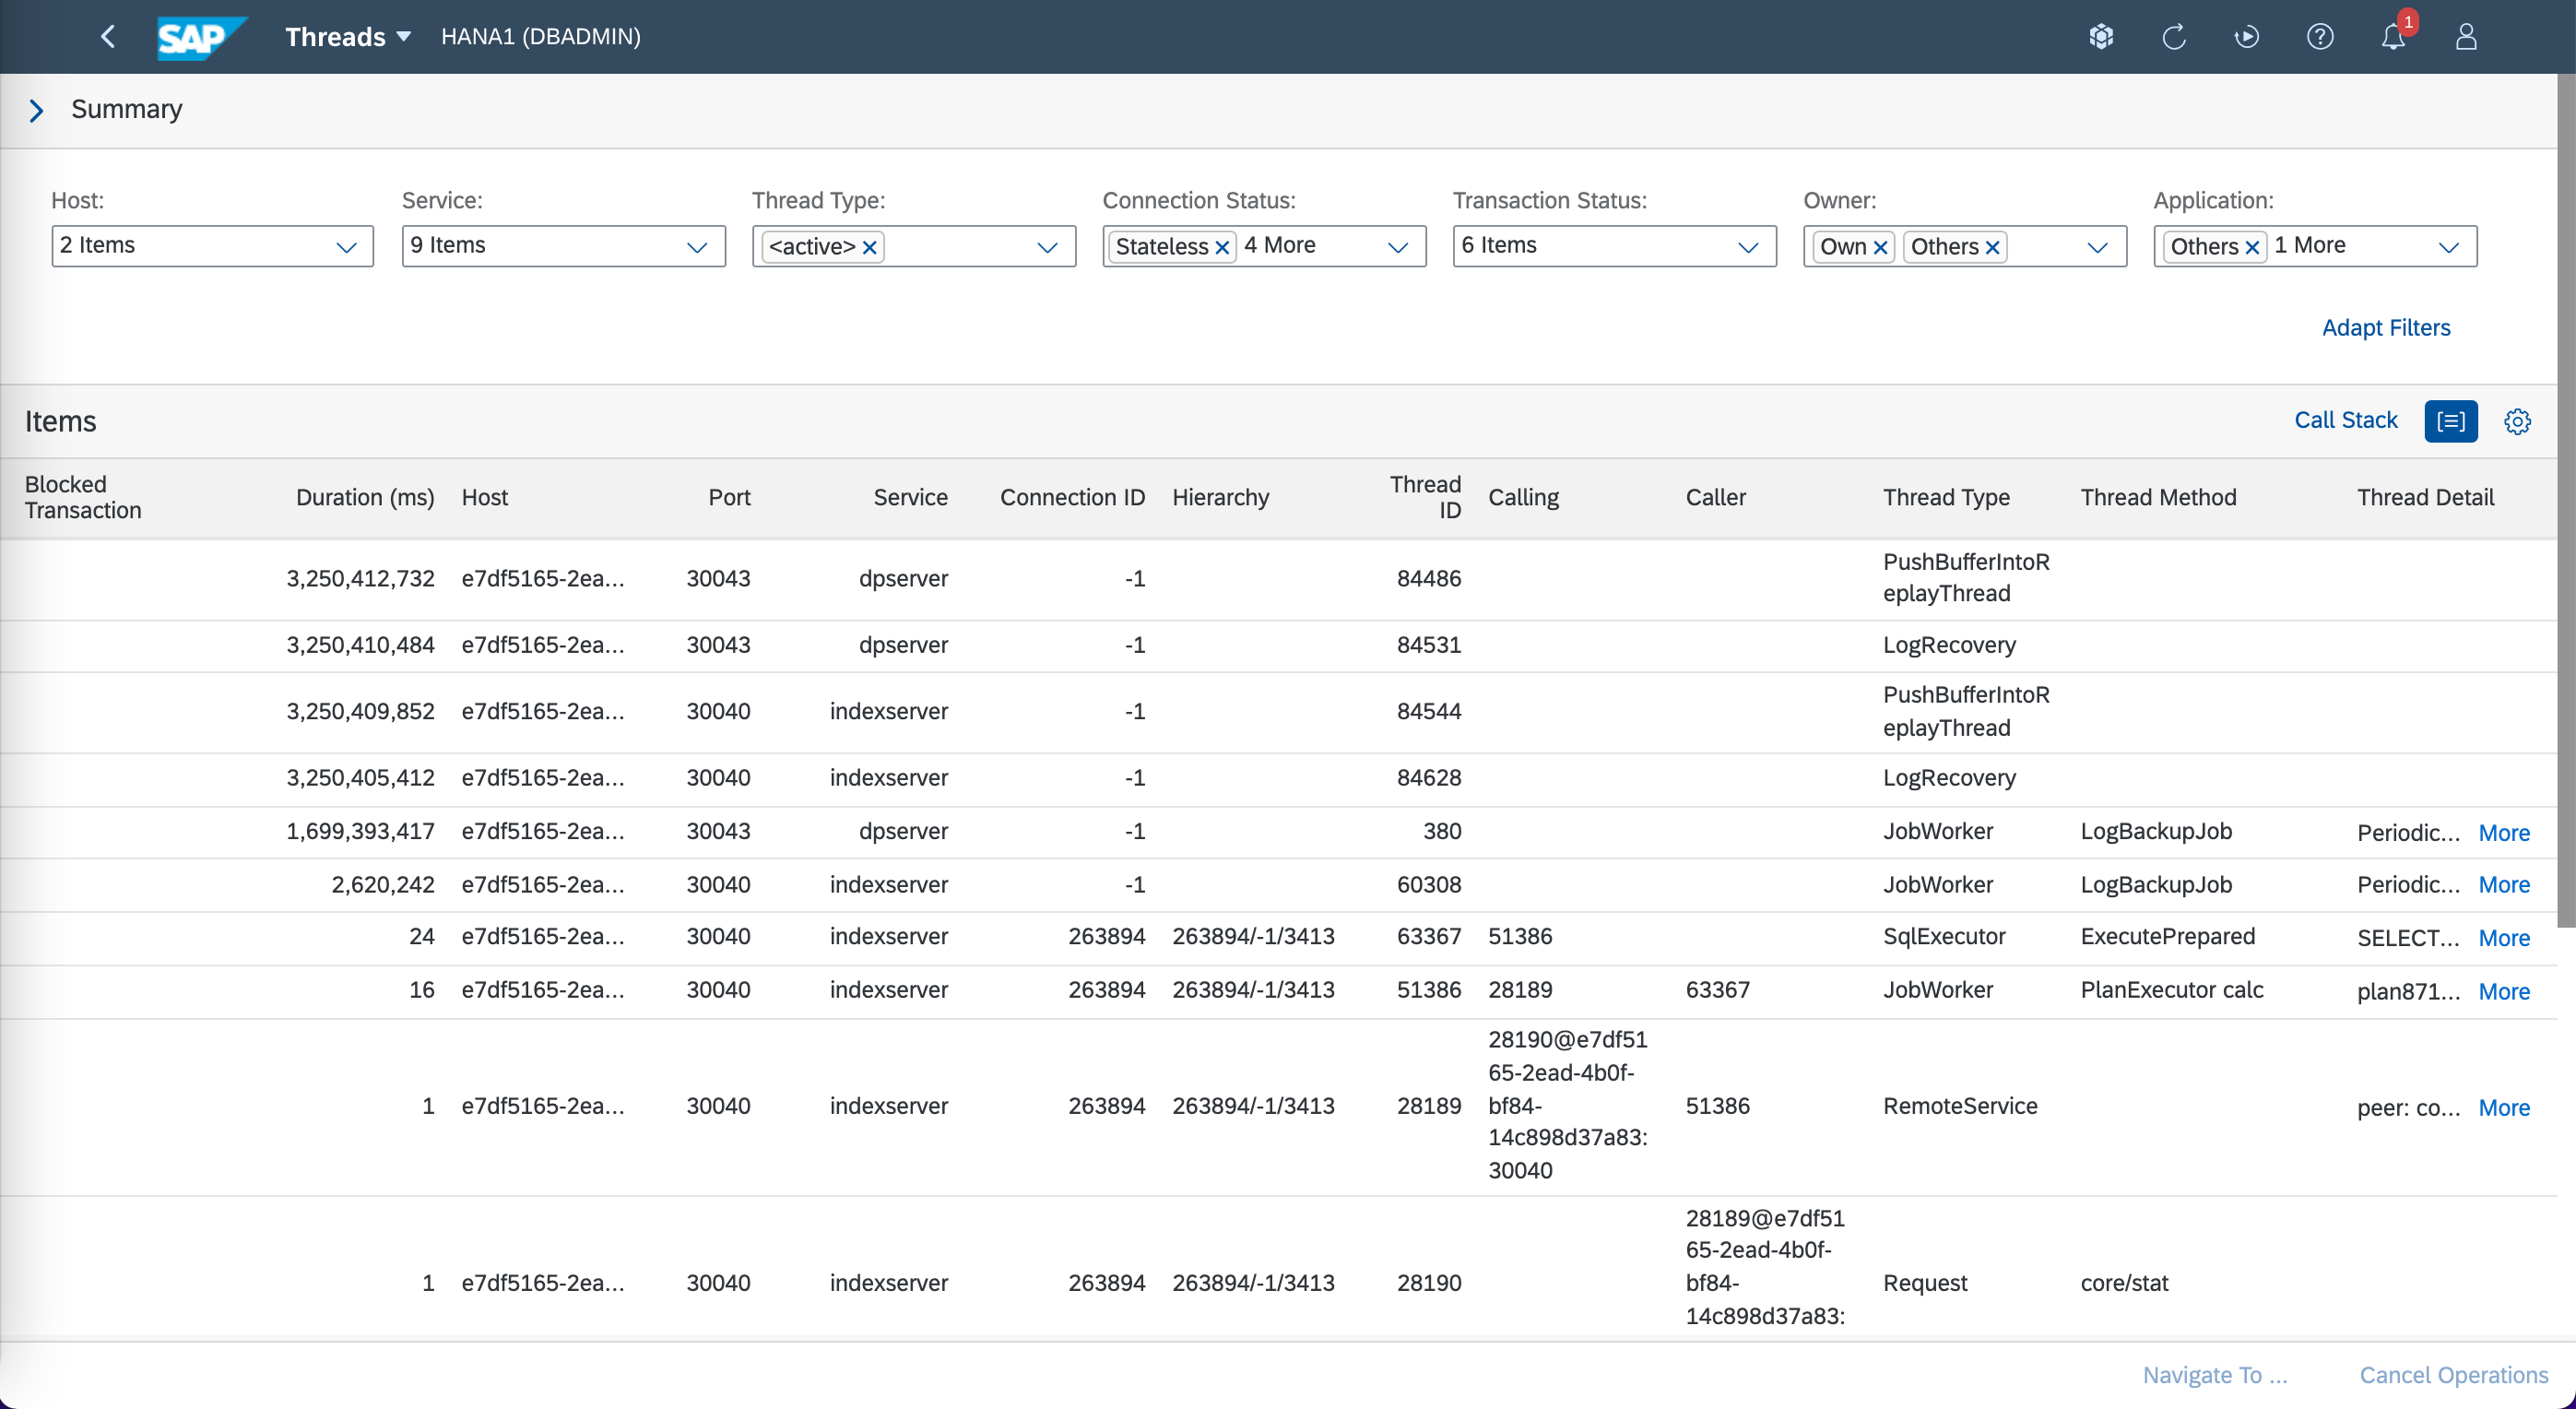
Task: Open the Host filter dropdown
Action: tap(346, 247)
